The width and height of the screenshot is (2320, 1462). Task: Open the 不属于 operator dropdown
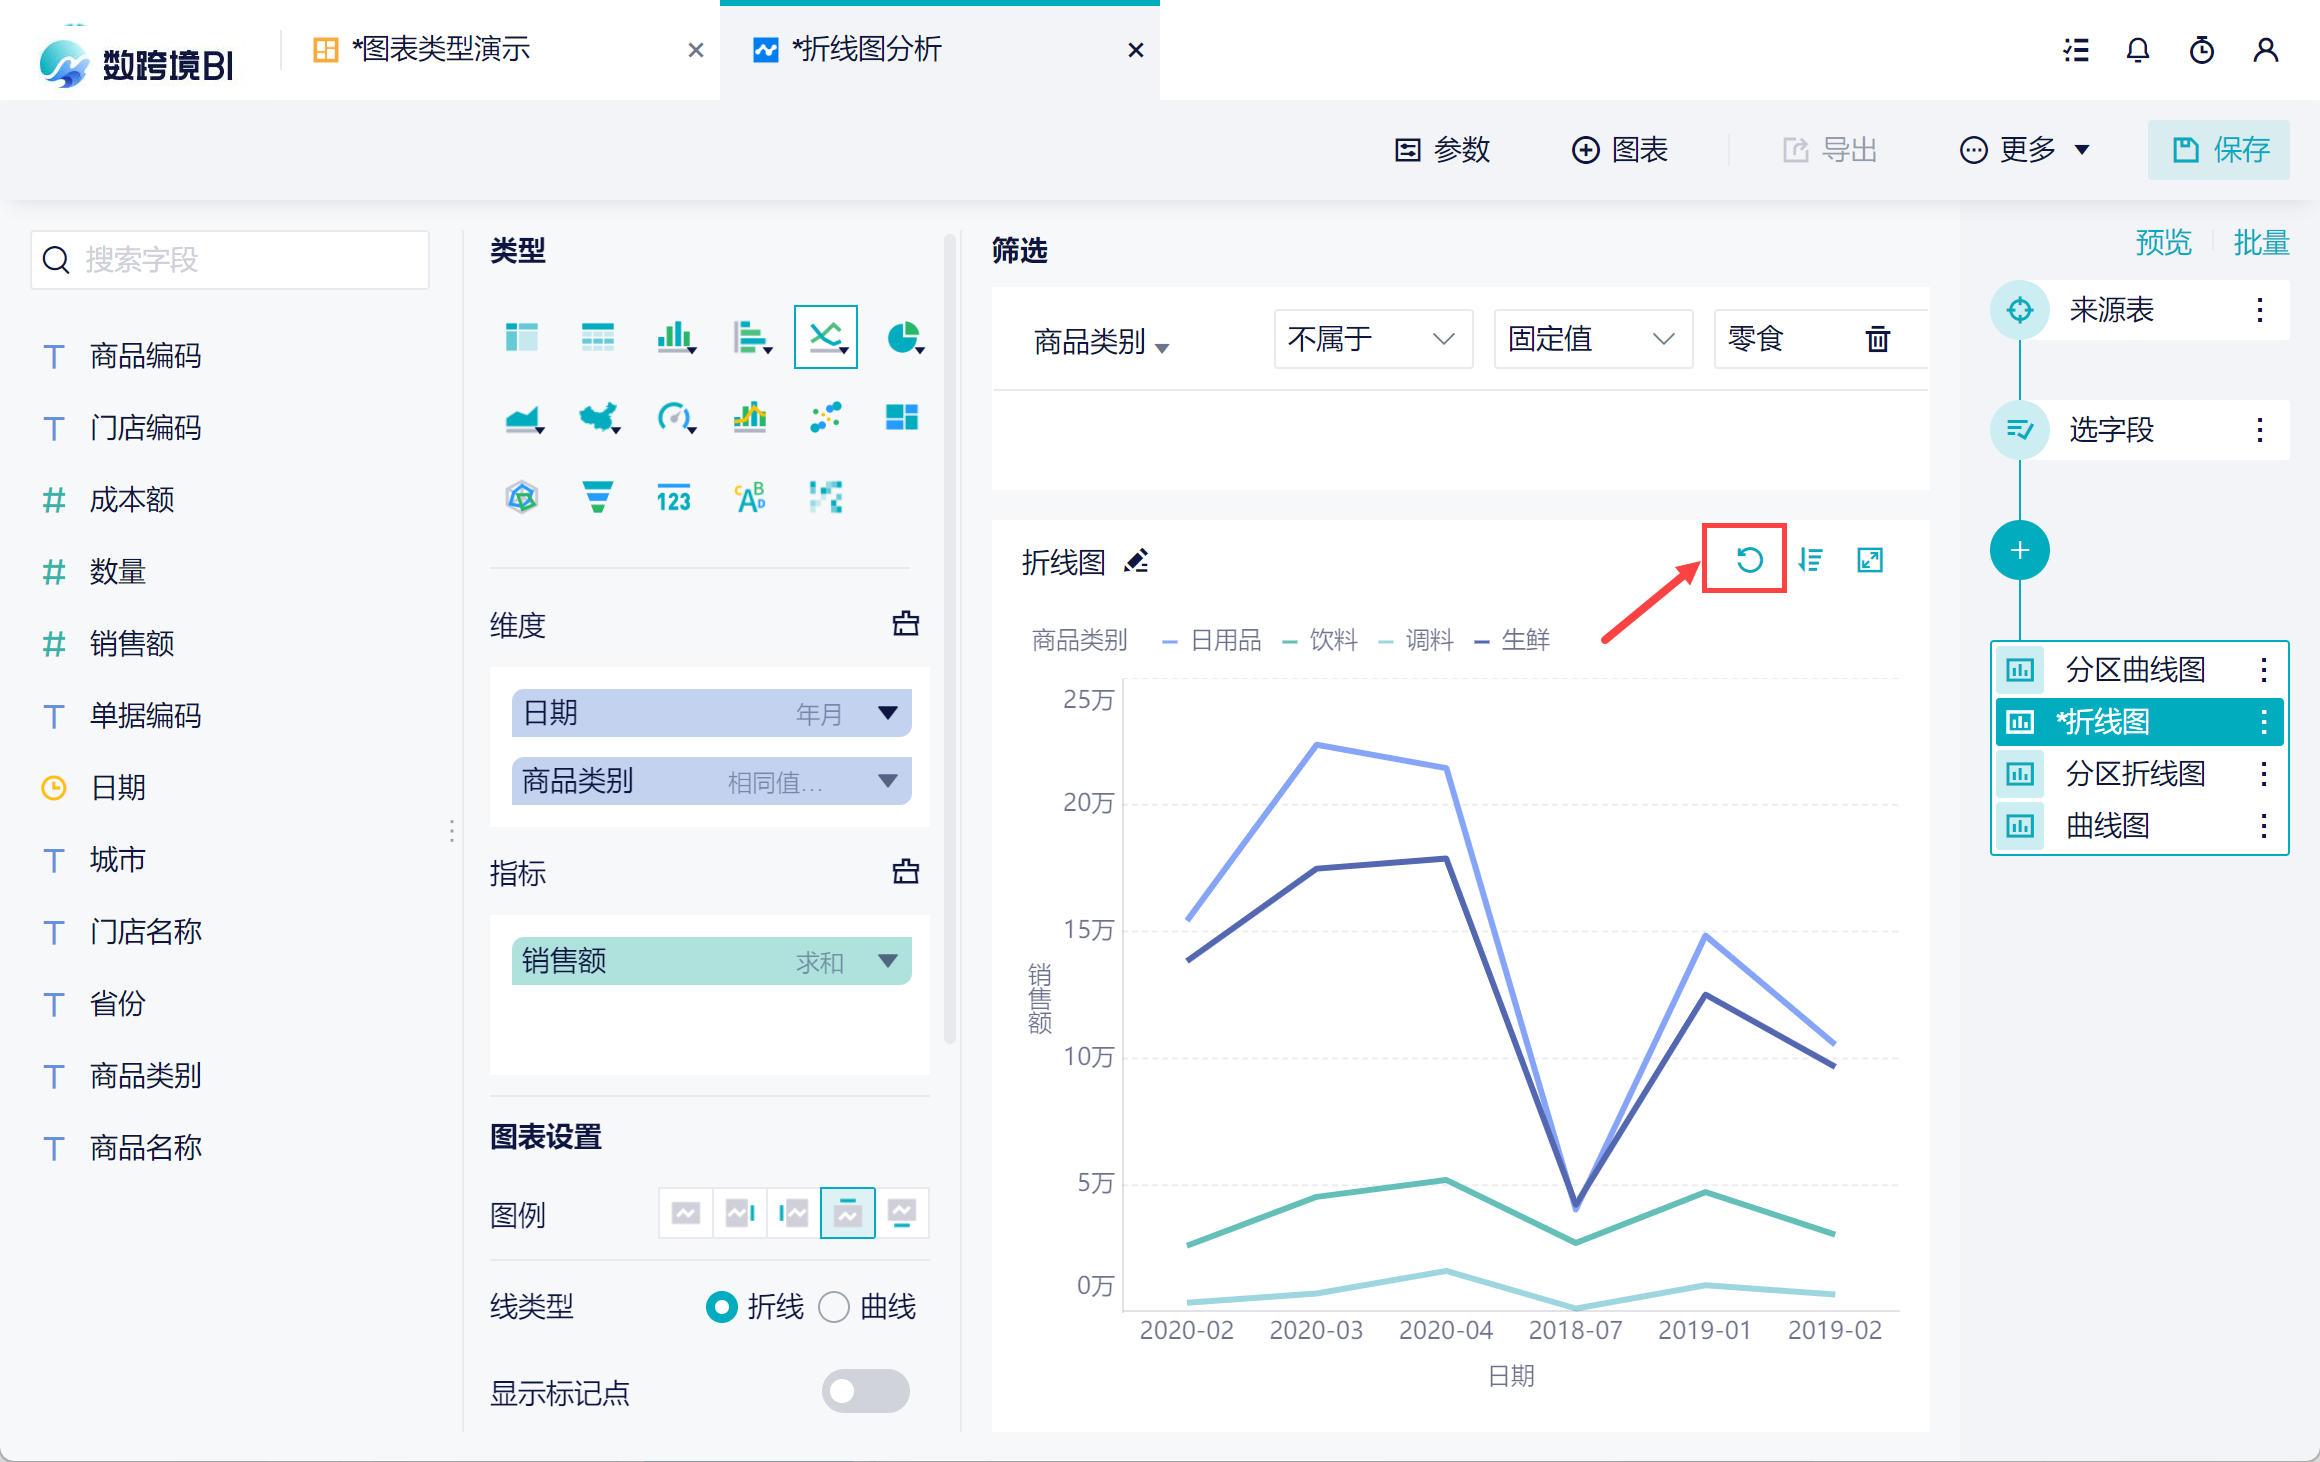(1372, 339)
